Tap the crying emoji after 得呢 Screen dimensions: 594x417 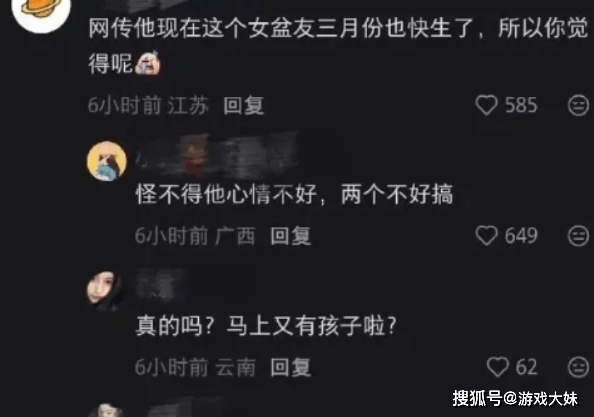tap(148, 63)
